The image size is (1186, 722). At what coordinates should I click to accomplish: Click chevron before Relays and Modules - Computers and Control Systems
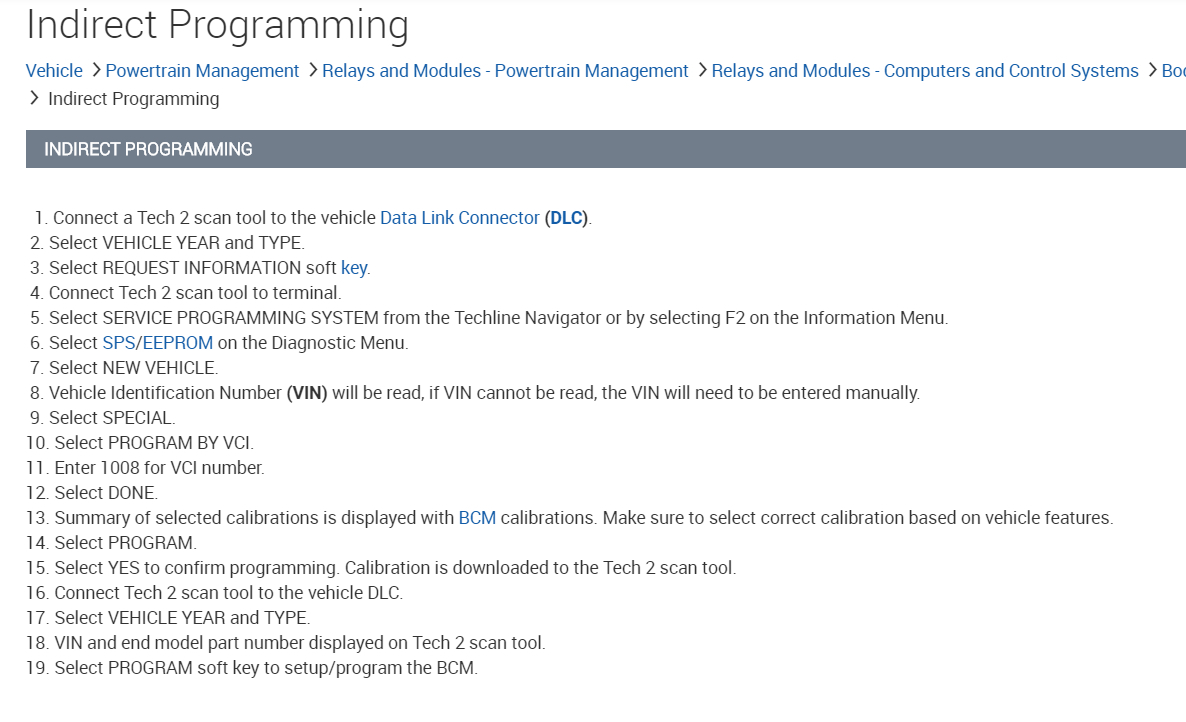coord(702,70)
